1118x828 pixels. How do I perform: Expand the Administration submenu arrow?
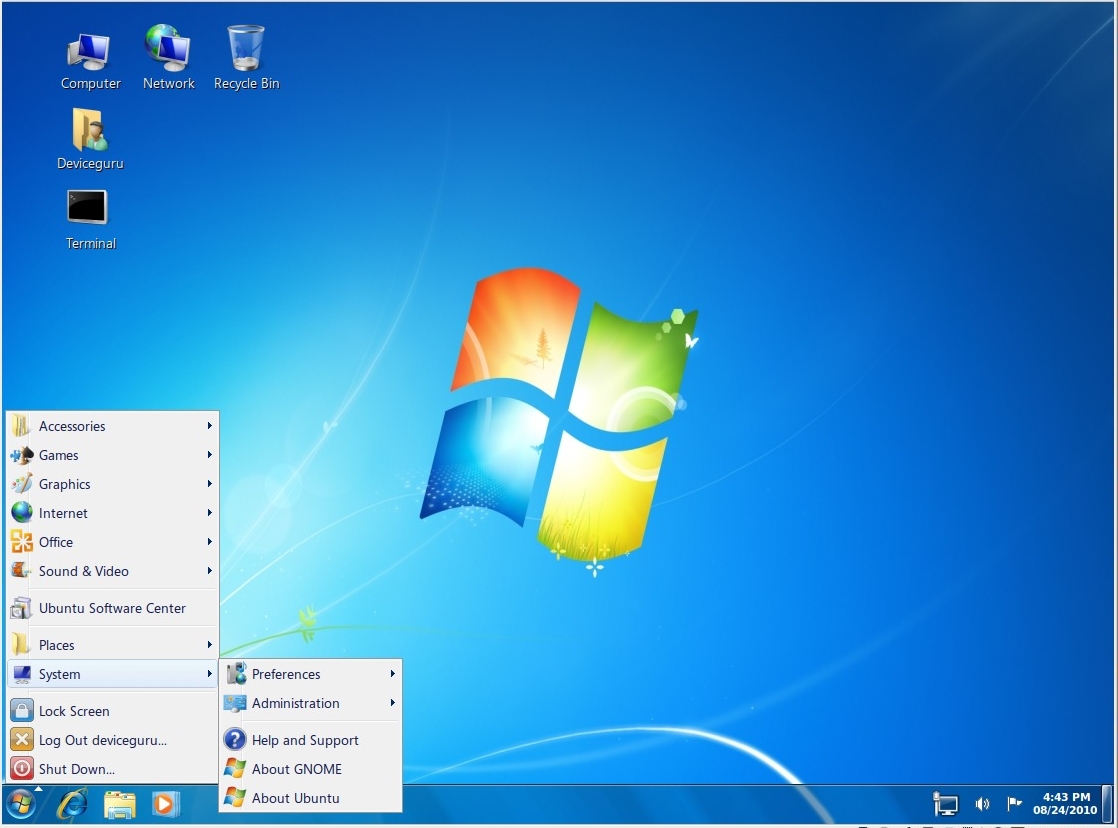[x=392, y=702]
